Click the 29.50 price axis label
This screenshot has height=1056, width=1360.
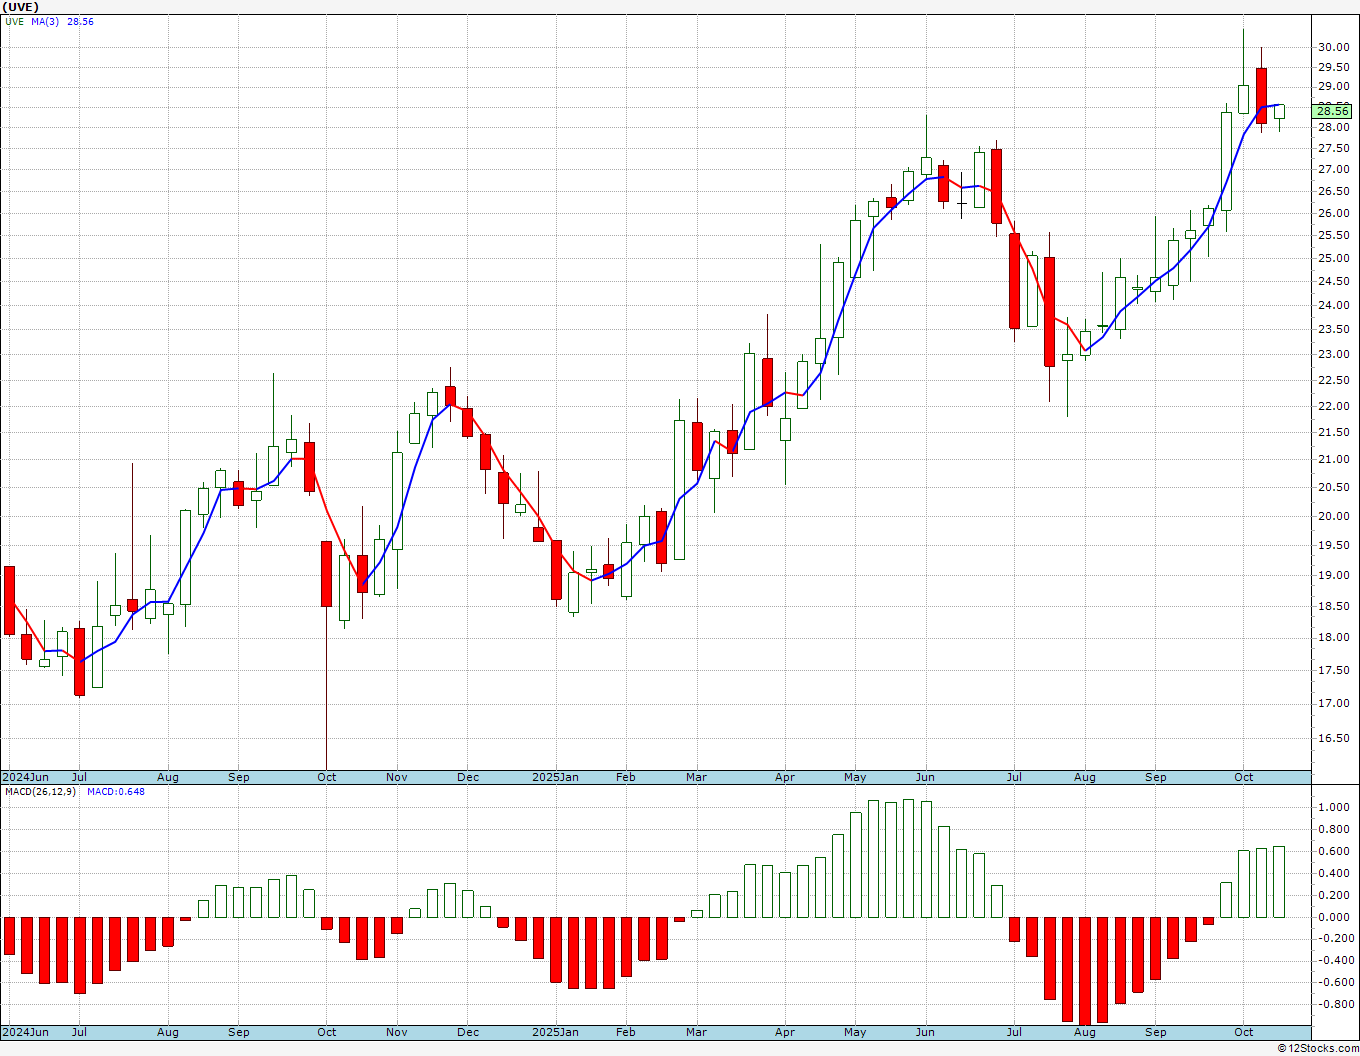pyautogui.click(x=1333, y=67)
